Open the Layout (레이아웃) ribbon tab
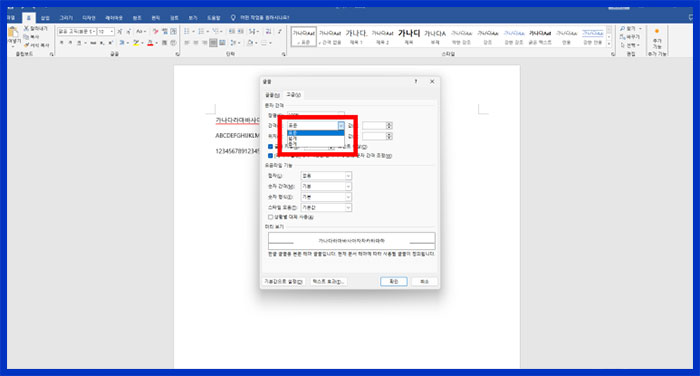The height and width of the screenshot is (376, 700). point(114,18)
